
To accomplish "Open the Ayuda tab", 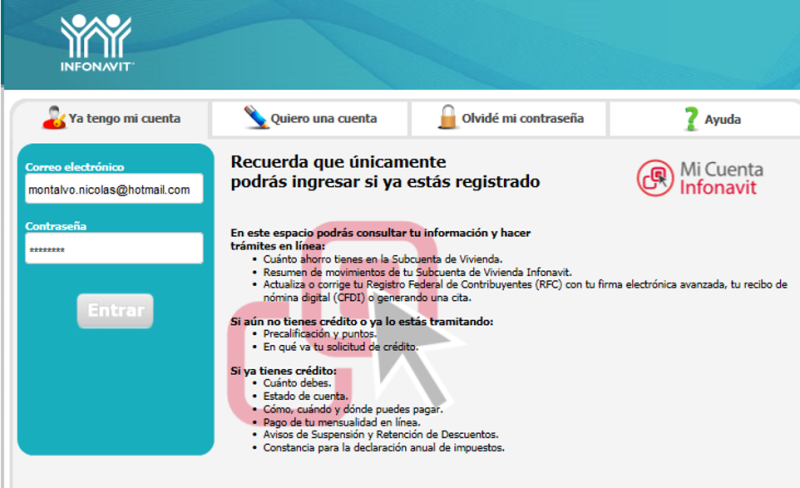I will [x=705, y=119].
